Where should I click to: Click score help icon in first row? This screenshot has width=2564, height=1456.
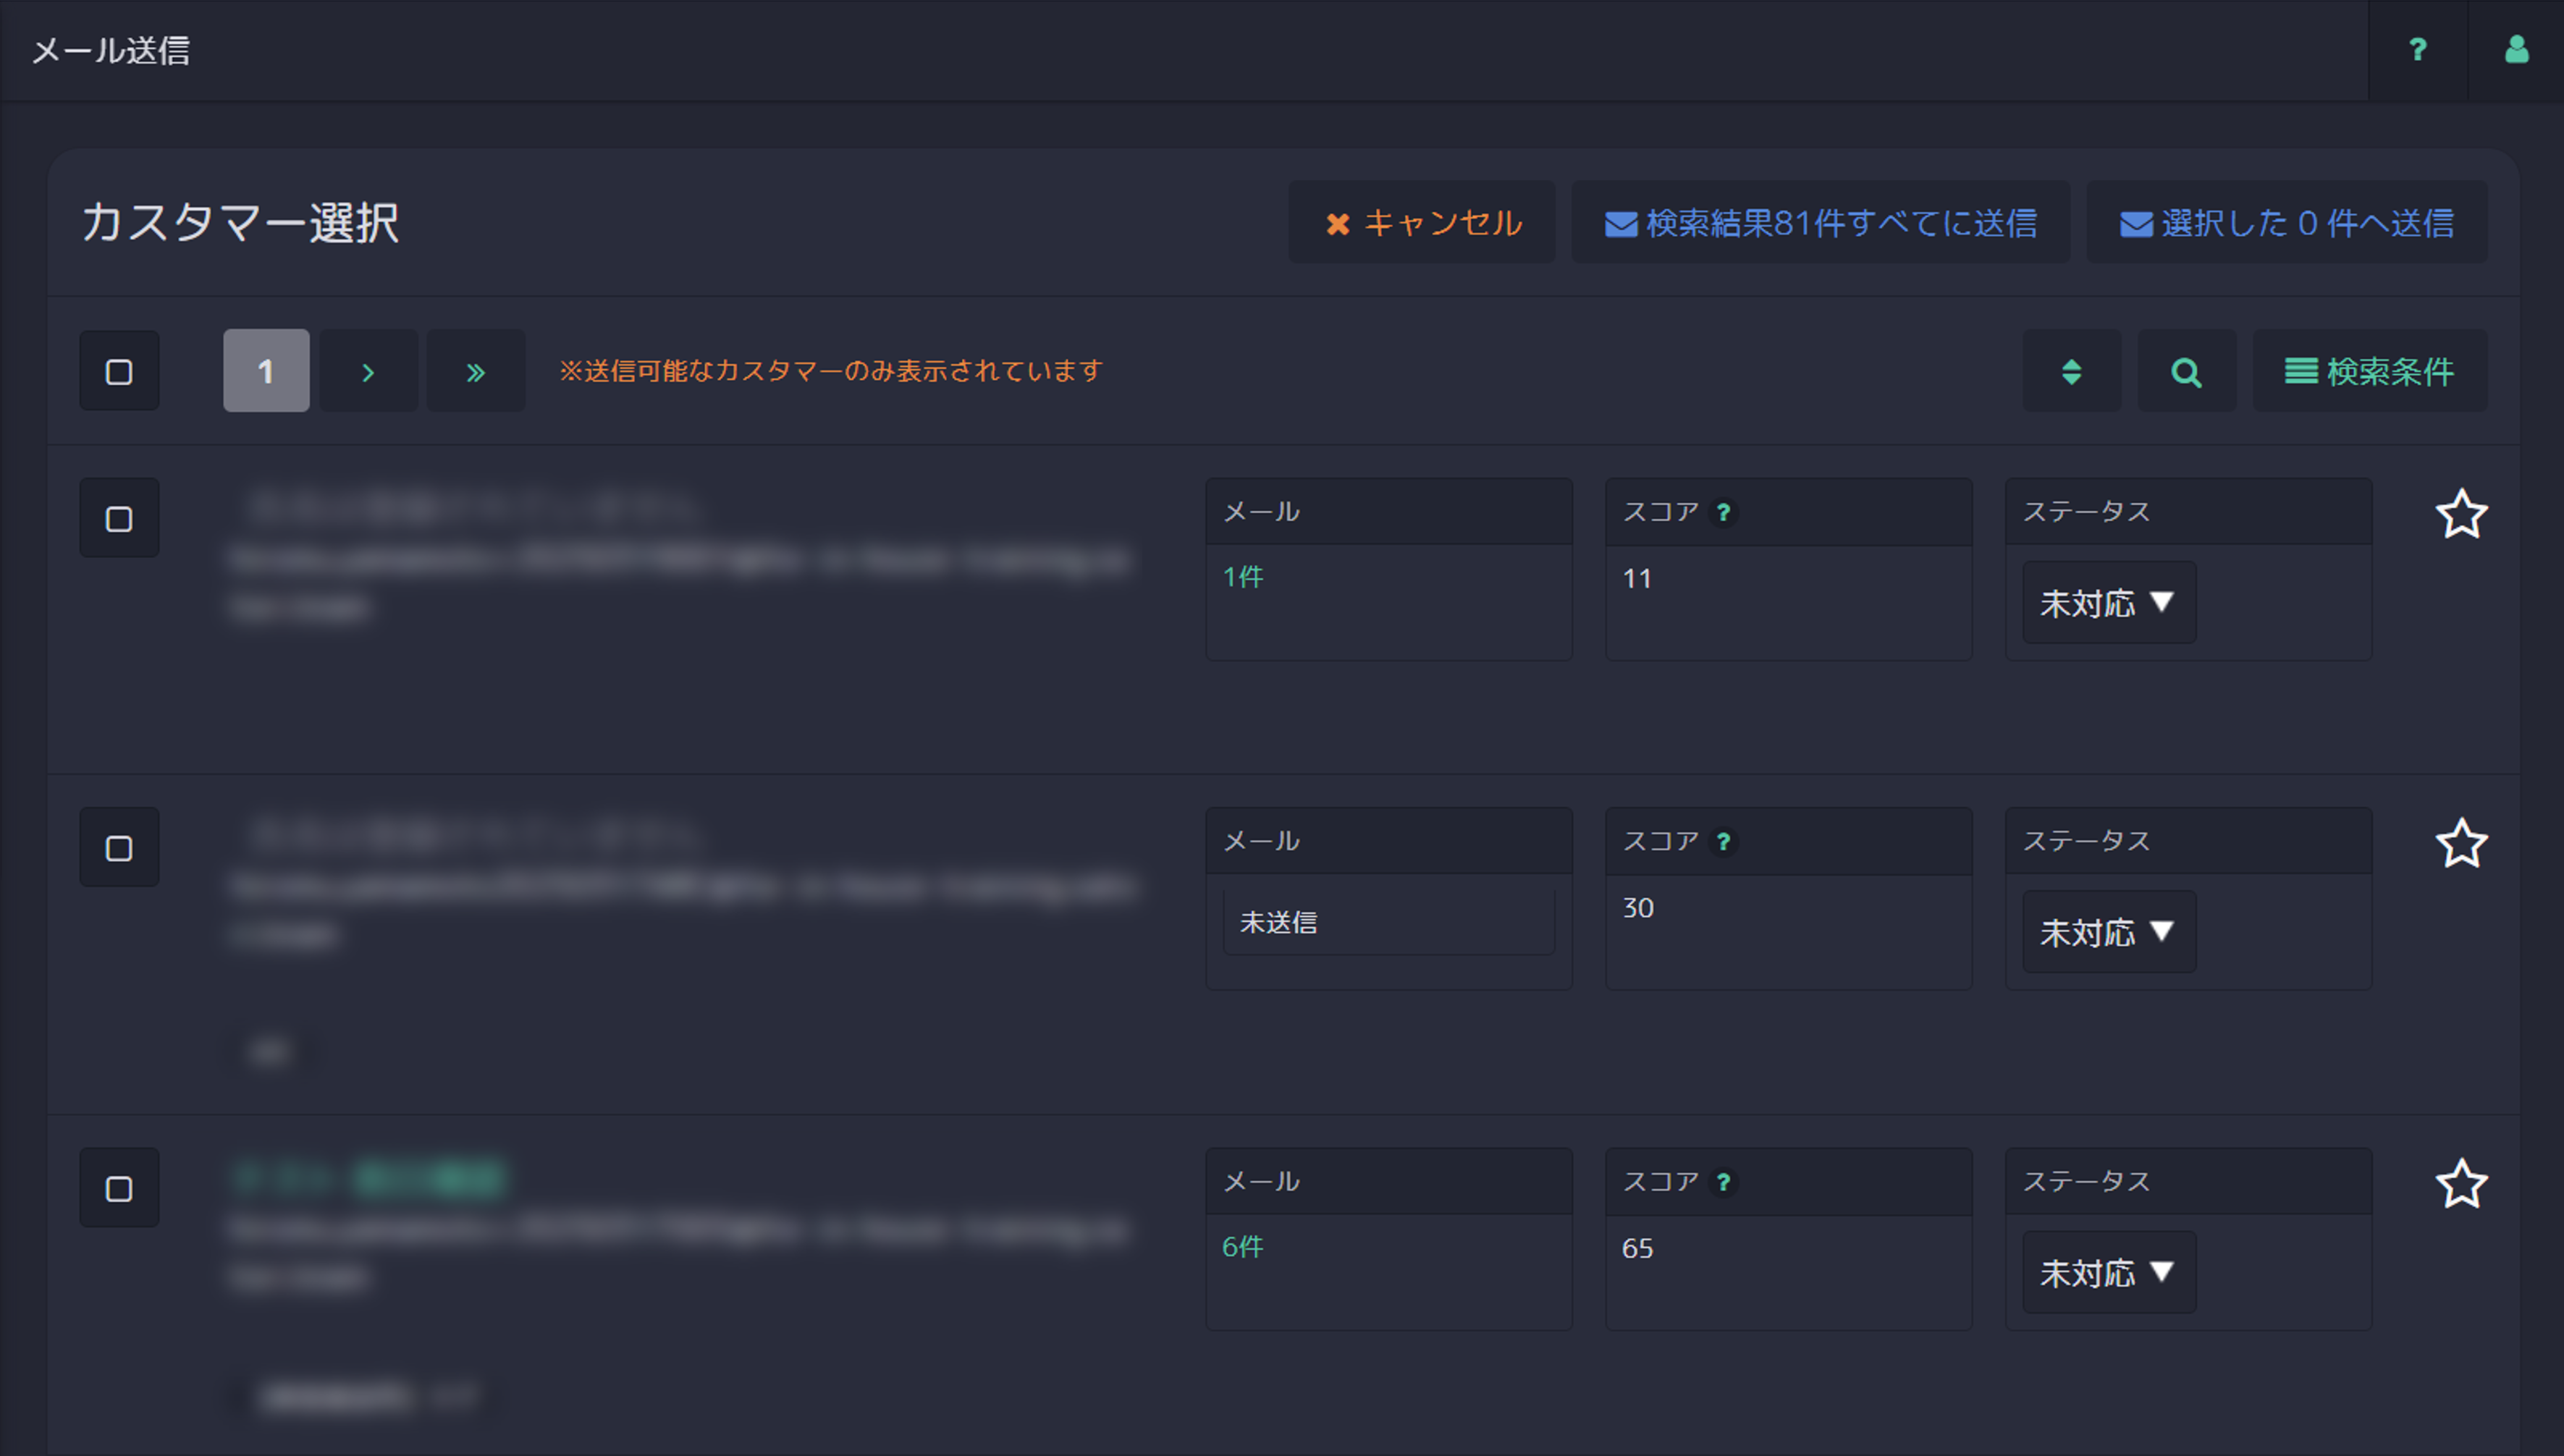pyautogui.click(x=1723, y=513)
